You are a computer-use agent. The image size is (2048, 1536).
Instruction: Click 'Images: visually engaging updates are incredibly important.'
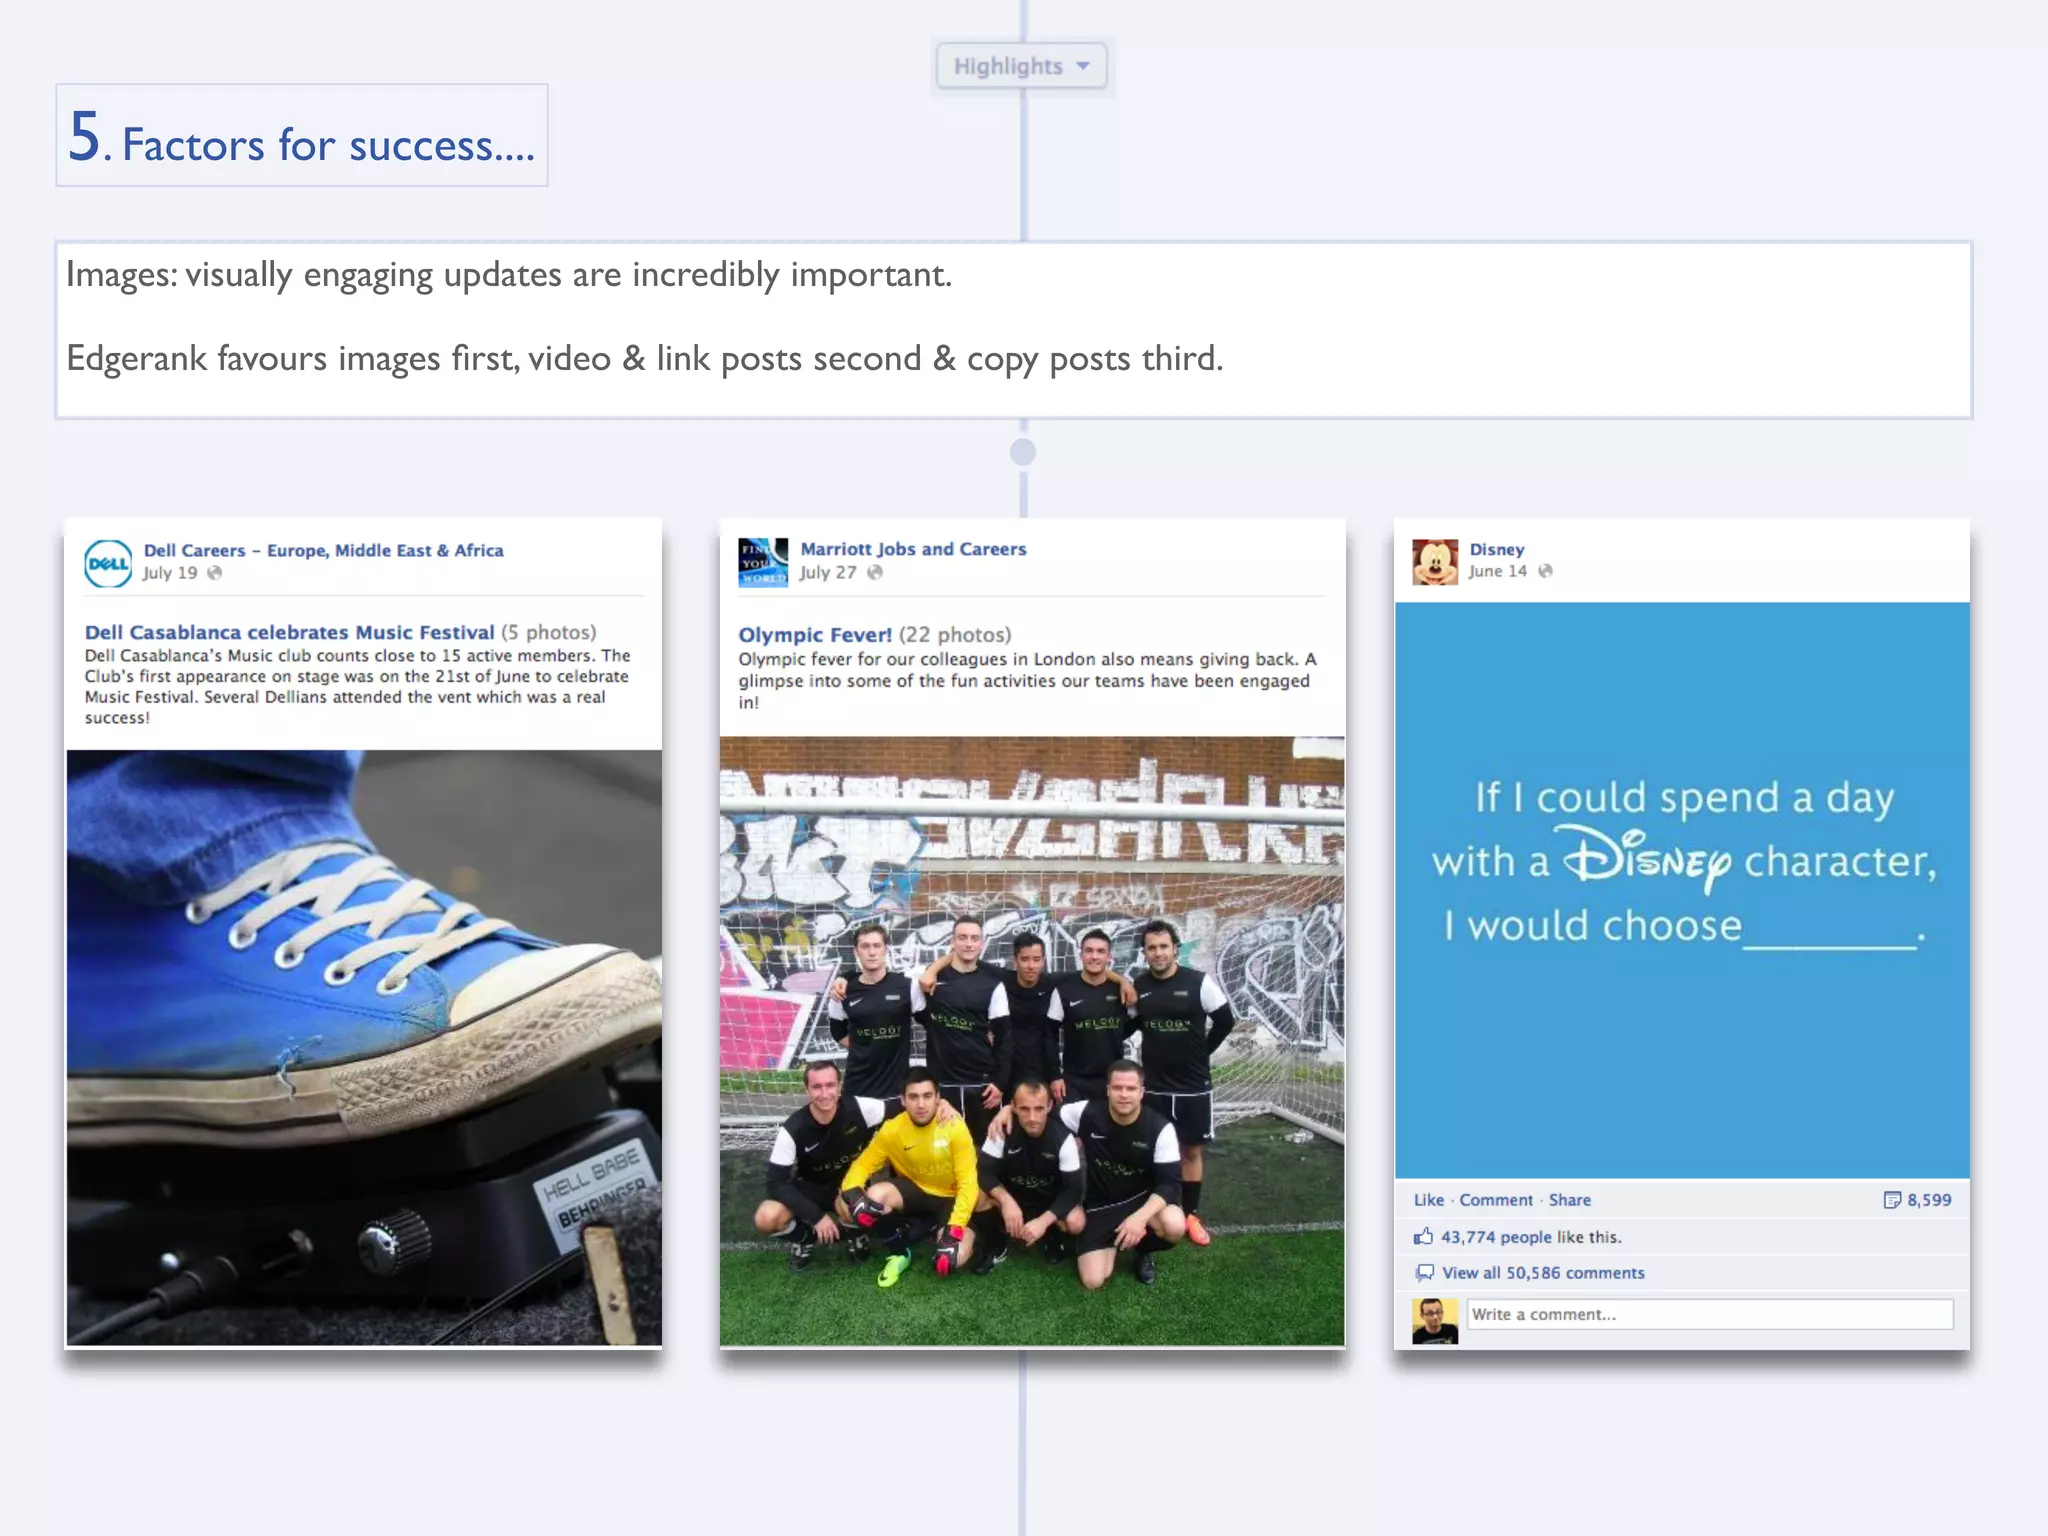coord(509,275)
